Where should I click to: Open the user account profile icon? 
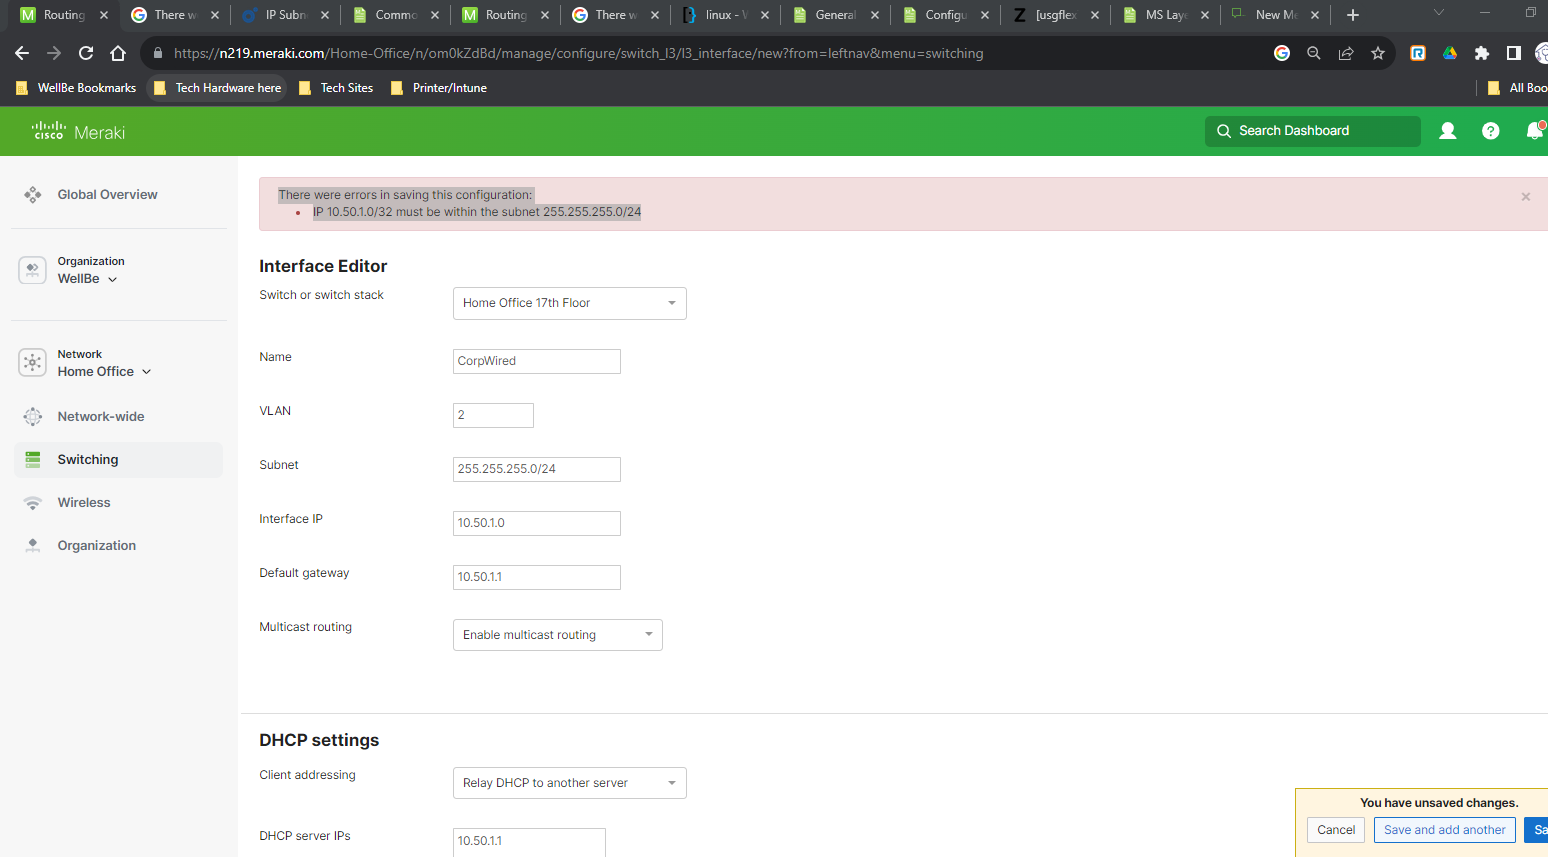[1447, 131]
